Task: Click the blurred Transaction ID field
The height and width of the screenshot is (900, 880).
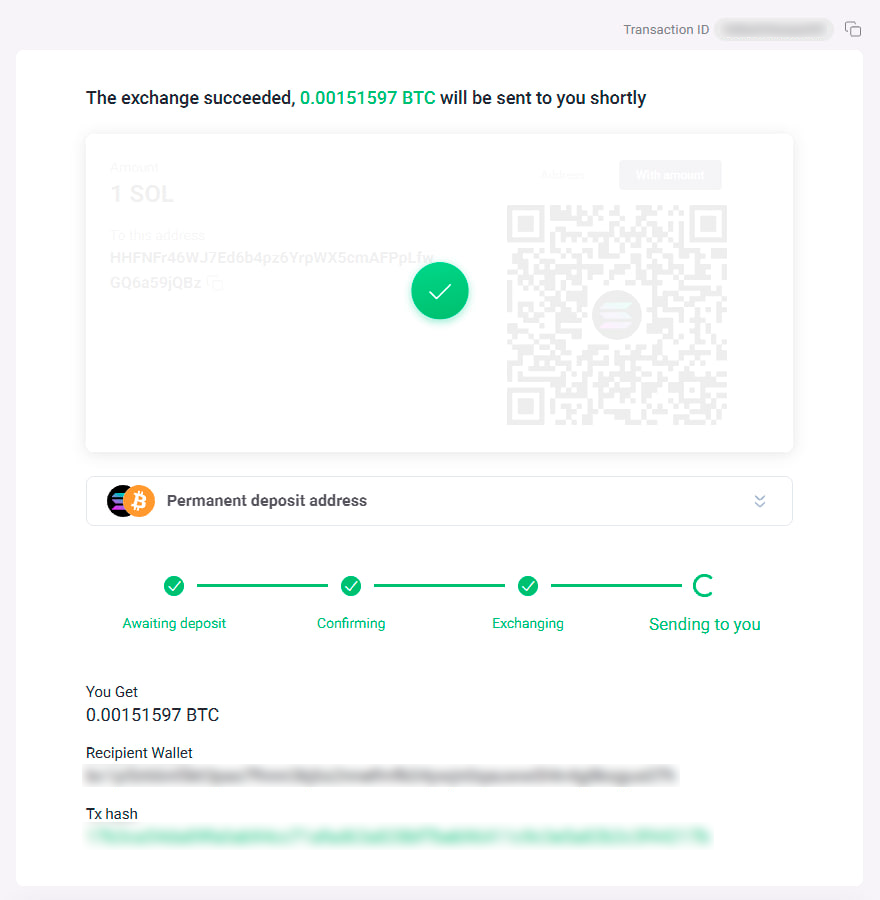Action: coord(773,29)
